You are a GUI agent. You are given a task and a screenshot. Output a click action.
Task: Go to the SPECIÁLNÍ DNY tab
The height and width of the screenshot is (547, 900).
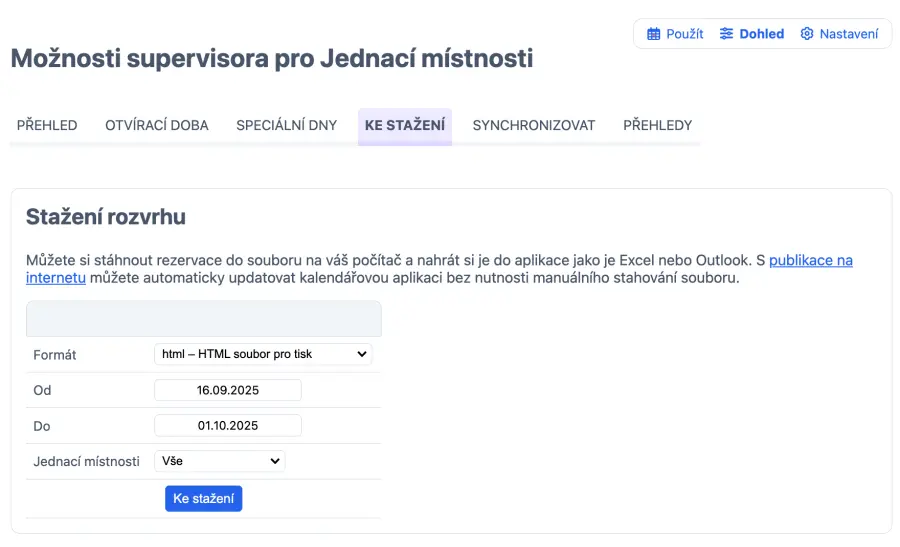[x=286, y=126]
